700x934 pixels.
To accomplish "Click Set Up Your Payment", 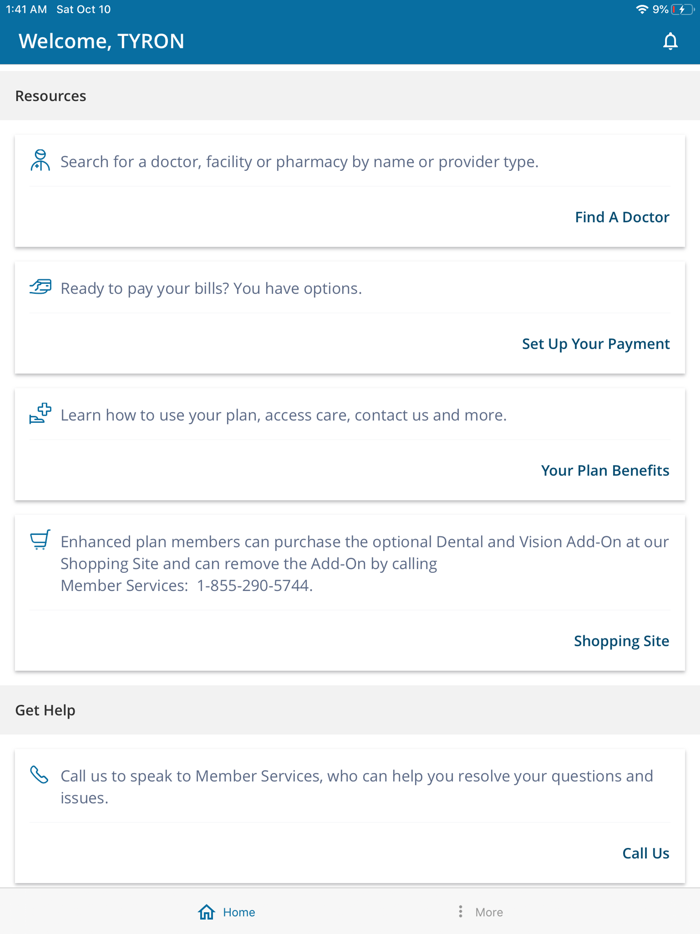I will coord(595,343).
